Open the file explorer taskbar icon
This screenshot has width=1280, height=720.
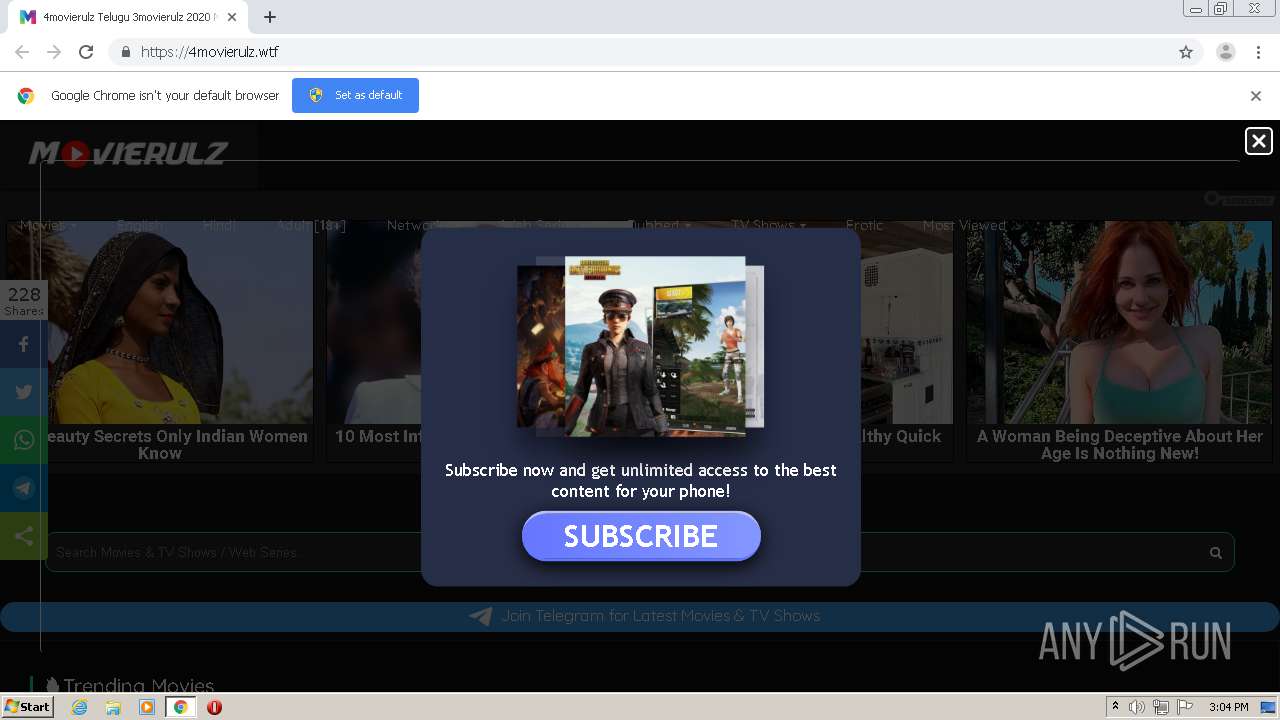coord(113,707)
